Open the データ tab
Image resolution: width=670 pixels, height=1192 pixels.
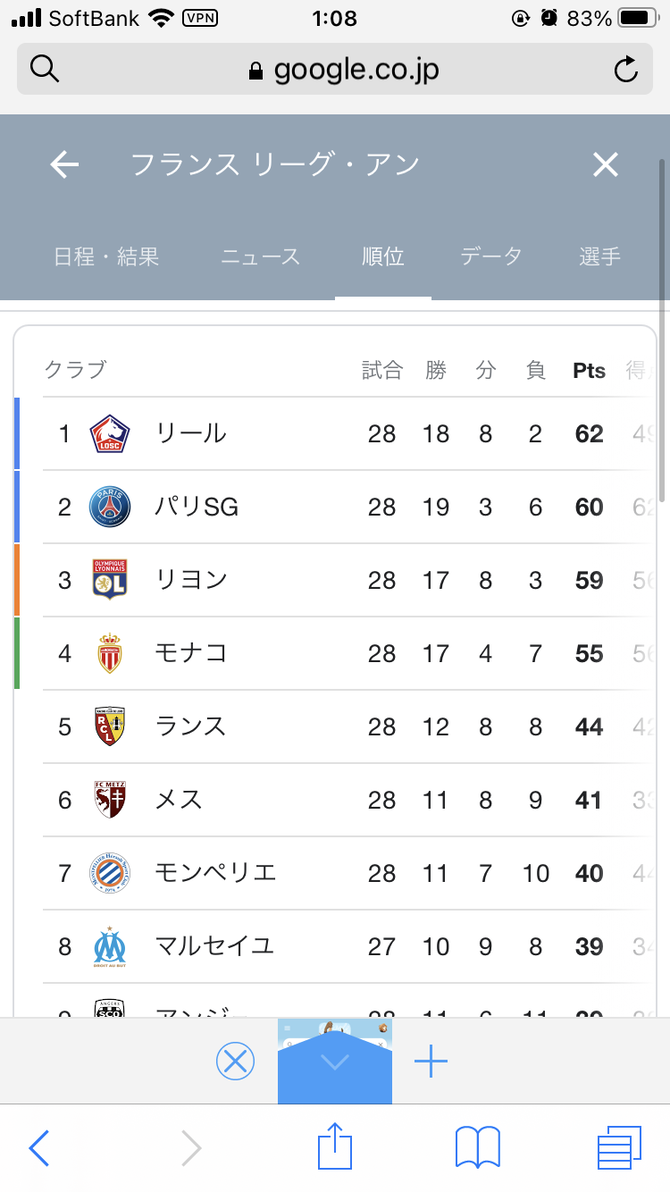click(491, 257)
